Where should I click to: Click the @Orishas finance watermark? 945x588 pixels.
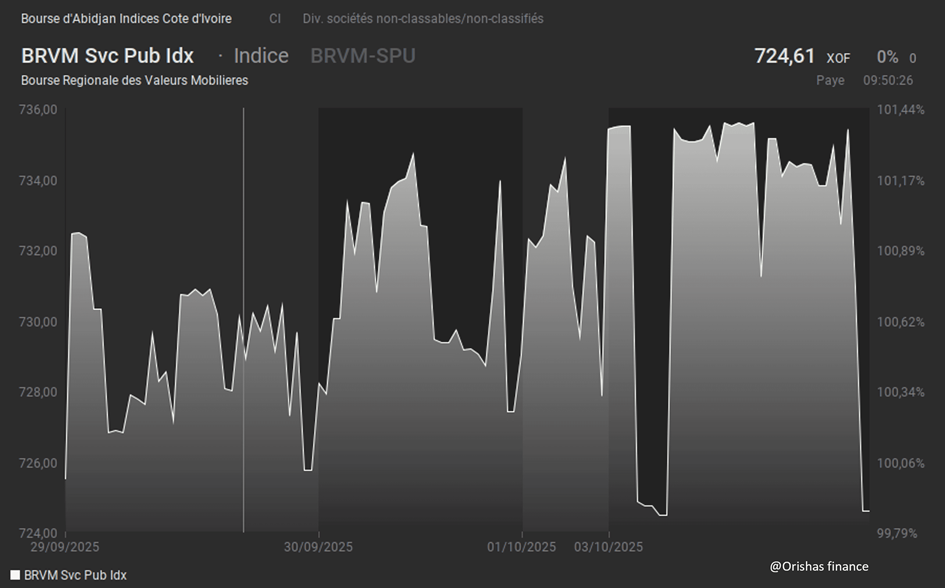pos(819,567)
